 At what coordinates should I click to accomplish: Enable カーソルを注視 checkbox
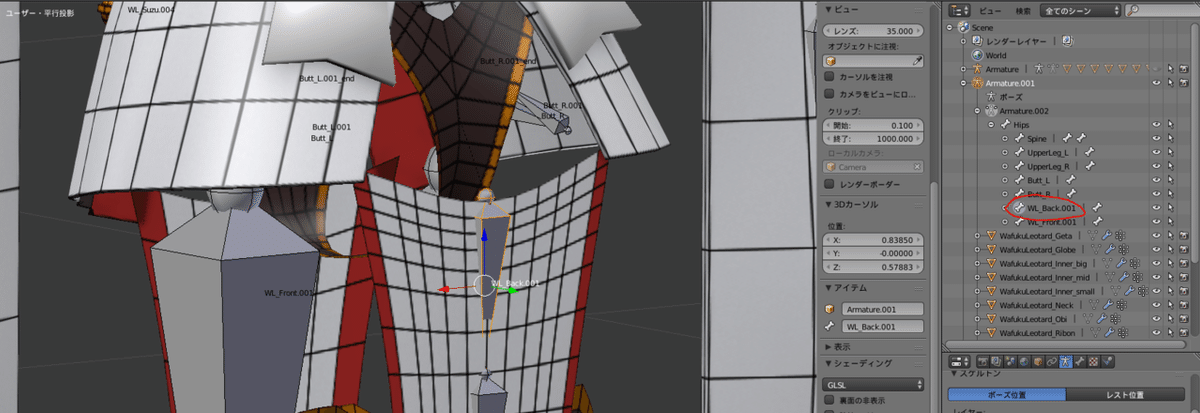pyautogui.click(x=829, y=76)
